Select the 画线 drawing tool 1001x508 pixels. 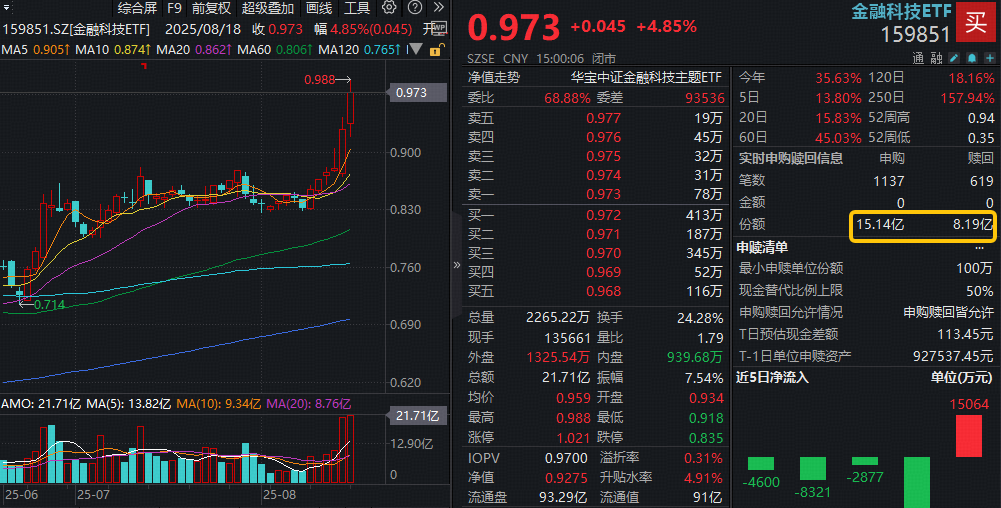point(319,8)
